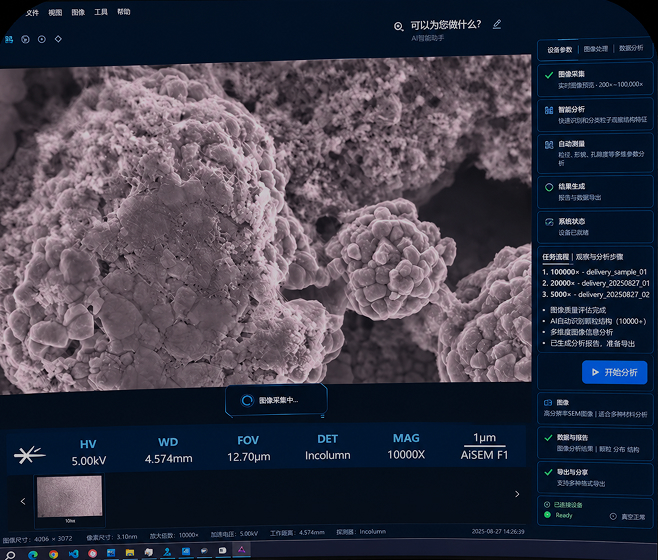Click the 多维度图像信息分析 bullet item

[x=581, y=332]
